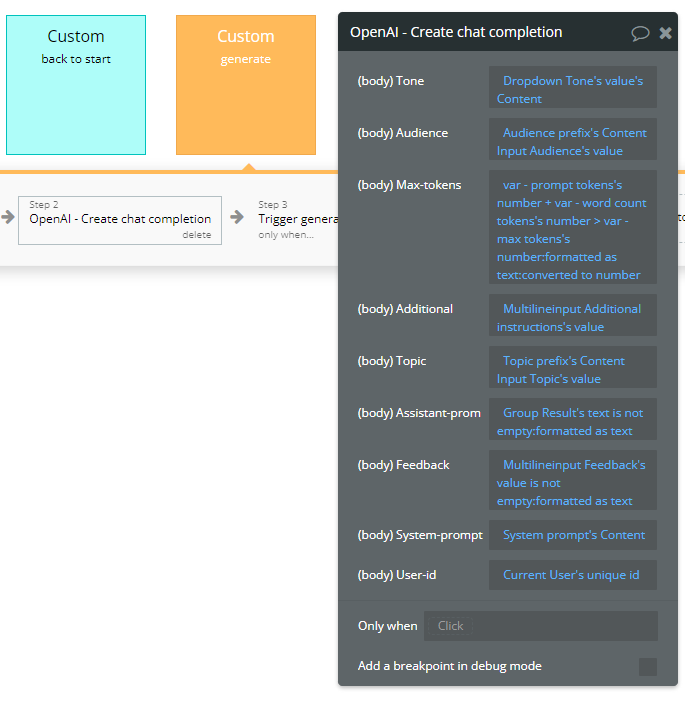The height and width of the screenshot is (702, 685).
Task: Edit the Feedback Multilineinput expression
Action: coord(573,480)
